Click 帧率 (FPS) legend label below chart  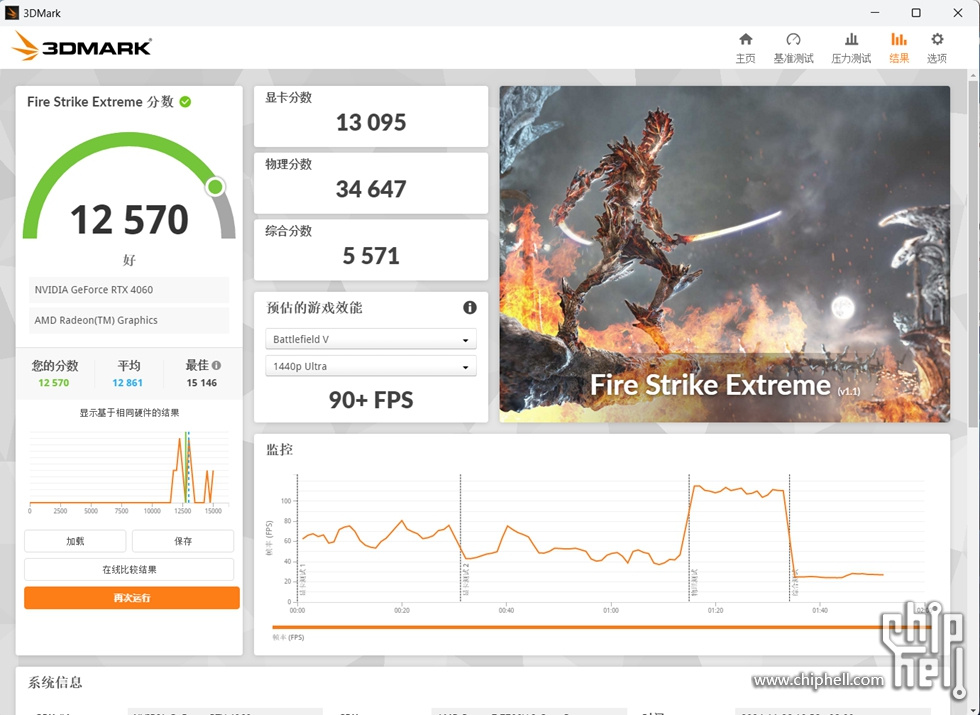point(288,638)
